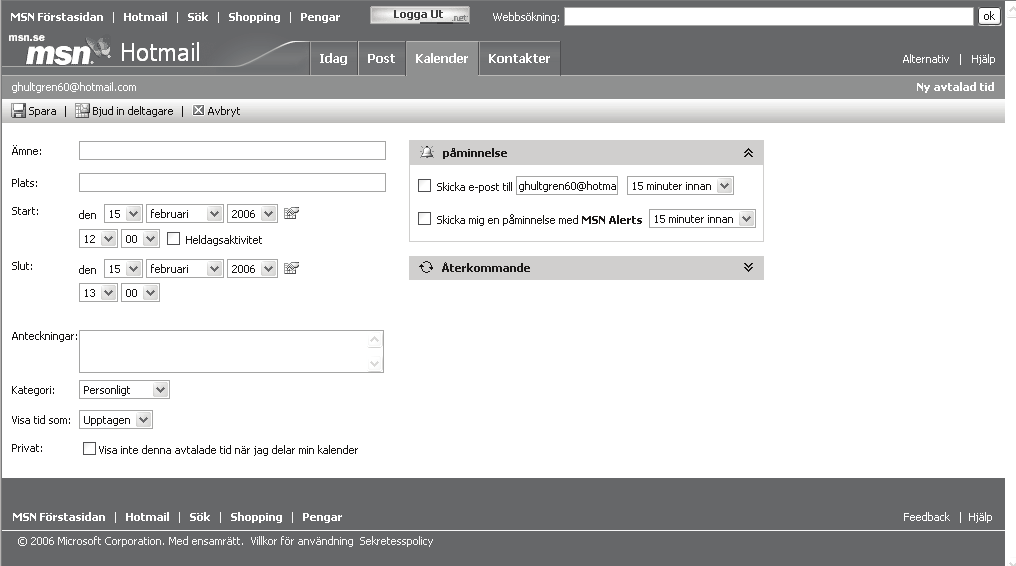Screen dimensions: 1016x566
Task: Open the top Sök link
Action: click(x=198, y=17)
